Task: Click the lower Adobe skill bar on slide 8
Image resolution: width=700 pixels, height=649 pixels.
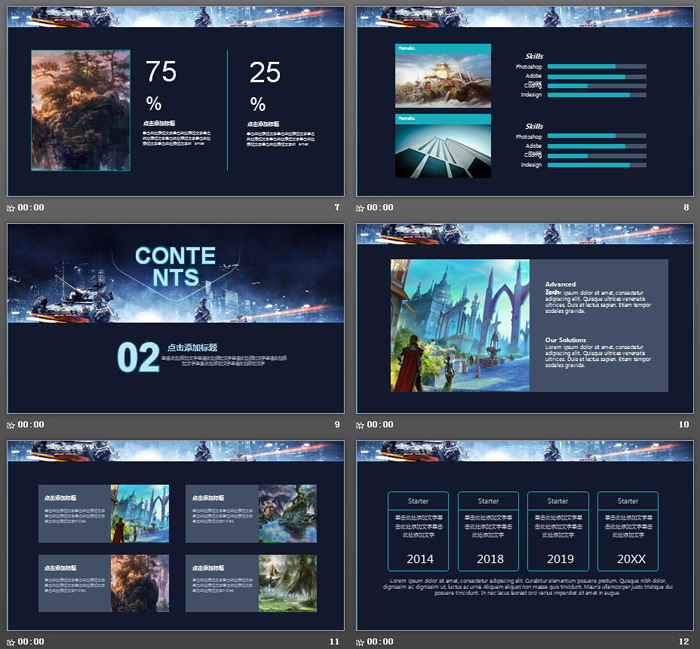Action: [597, 146]
